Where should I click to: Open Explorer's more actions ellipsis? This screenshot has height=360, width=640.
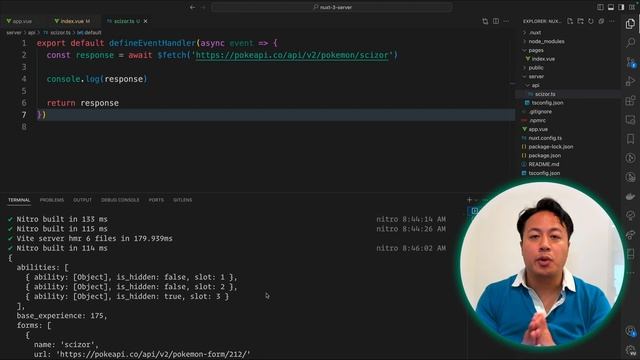611,21
